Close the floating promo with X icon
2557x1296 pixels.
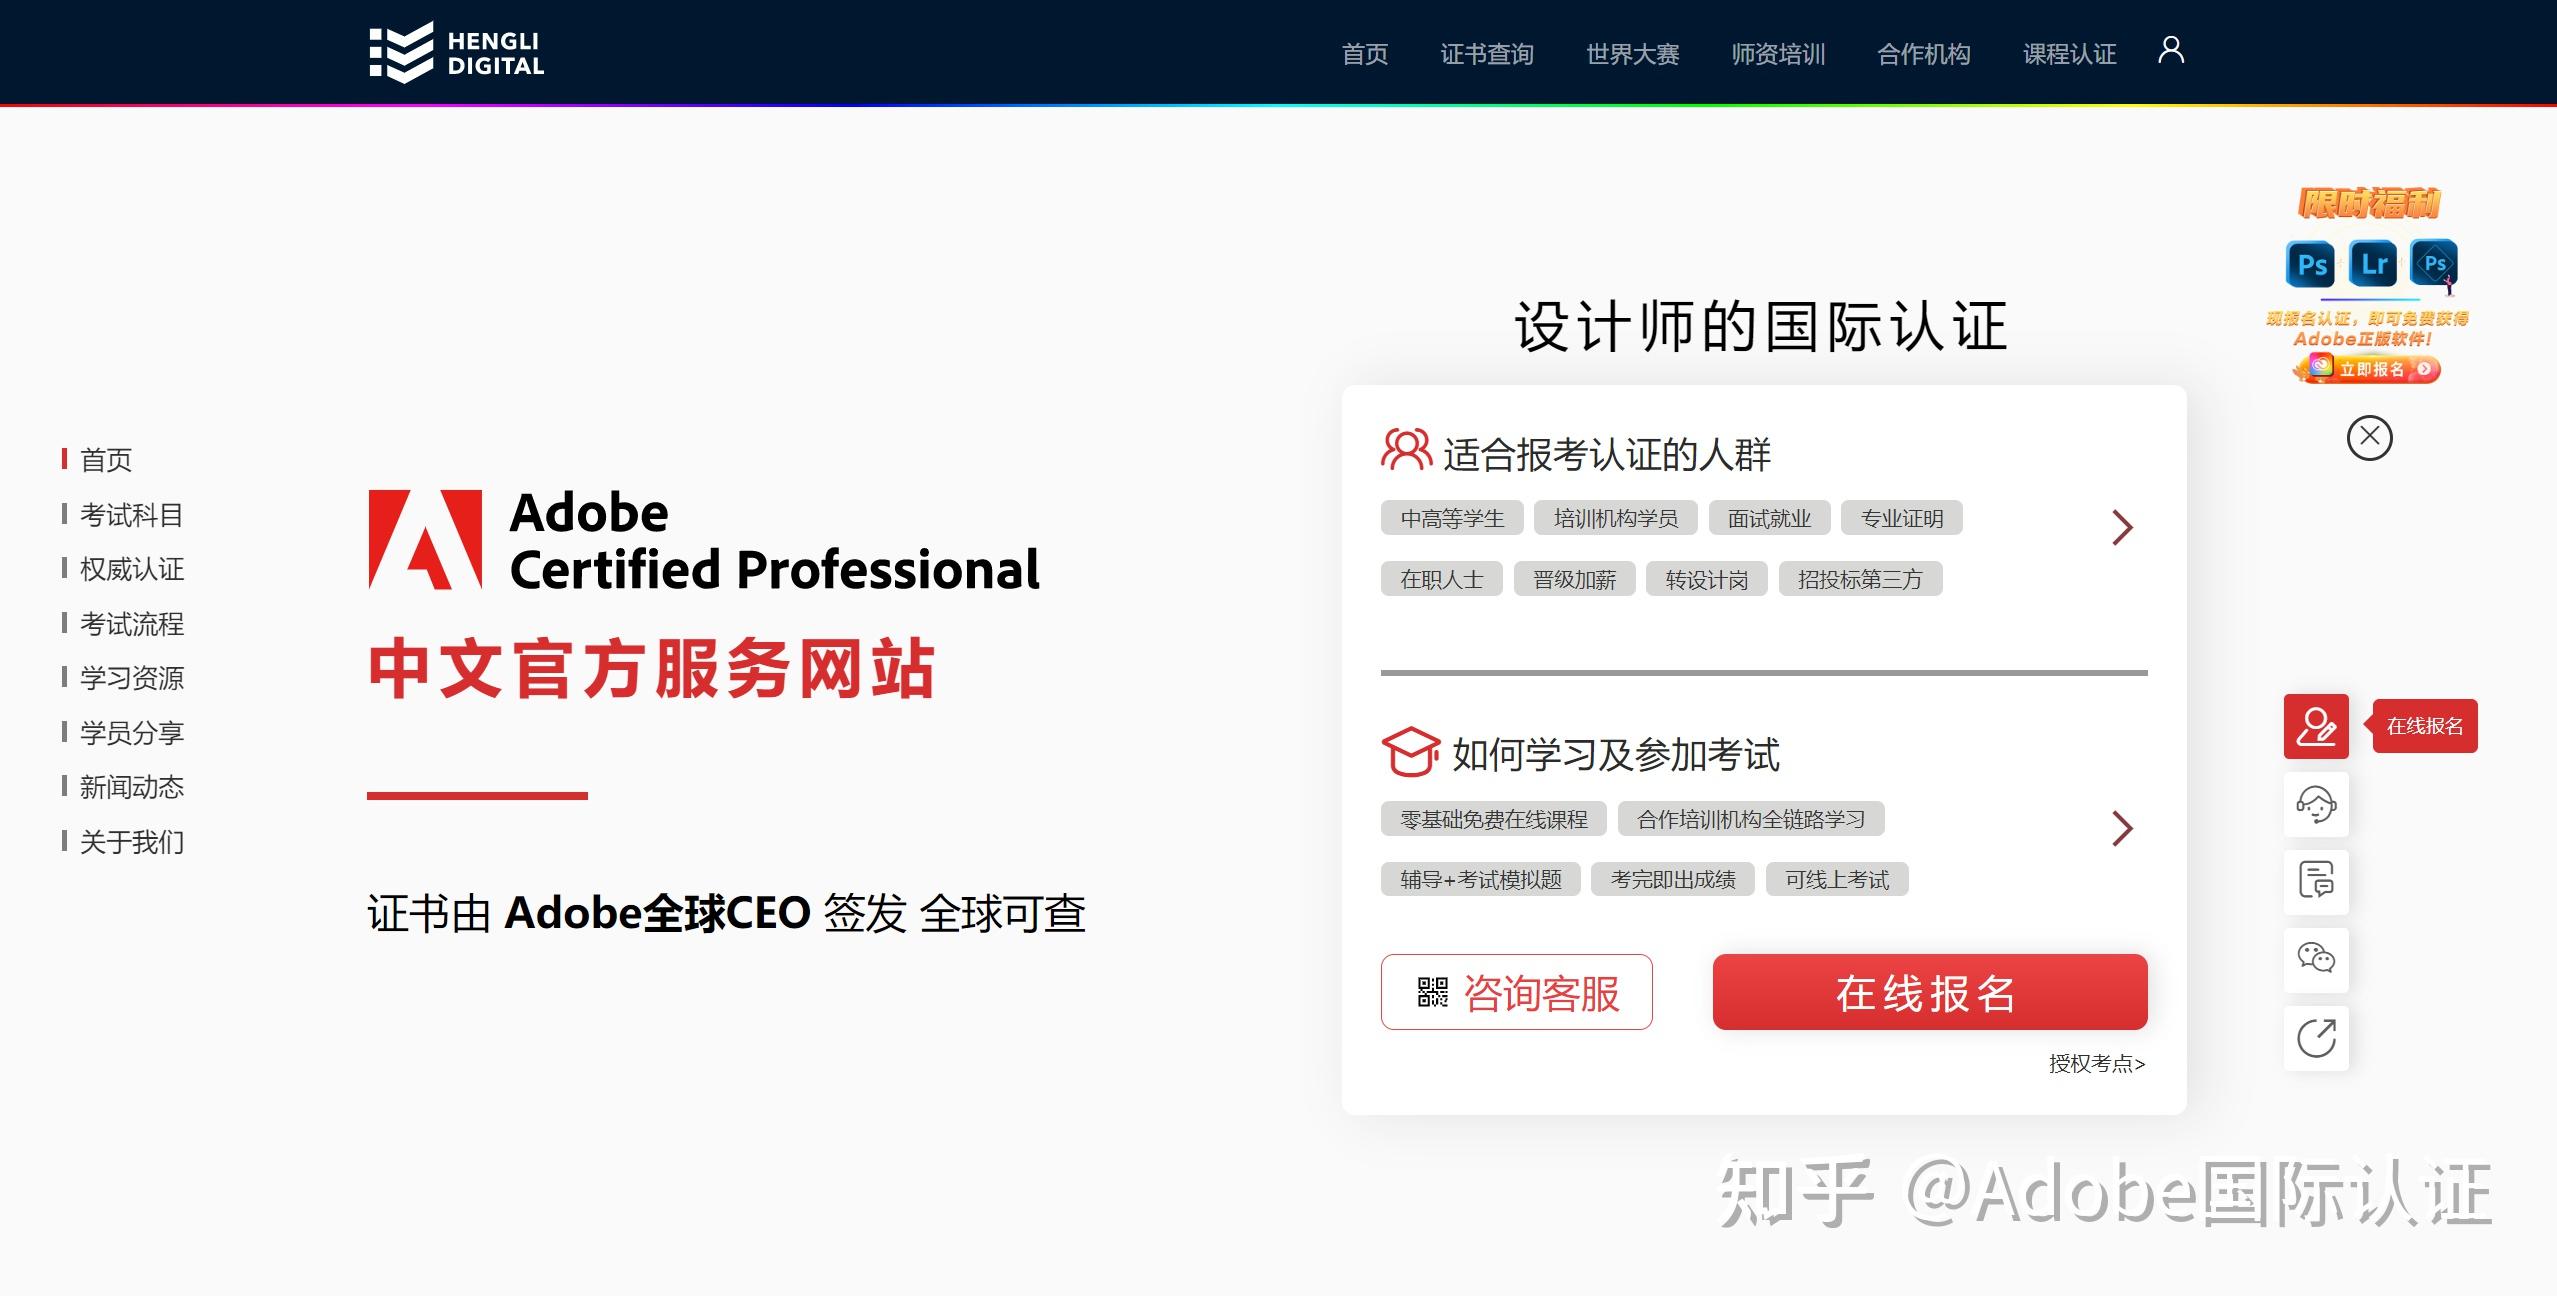click(2369, 438)
